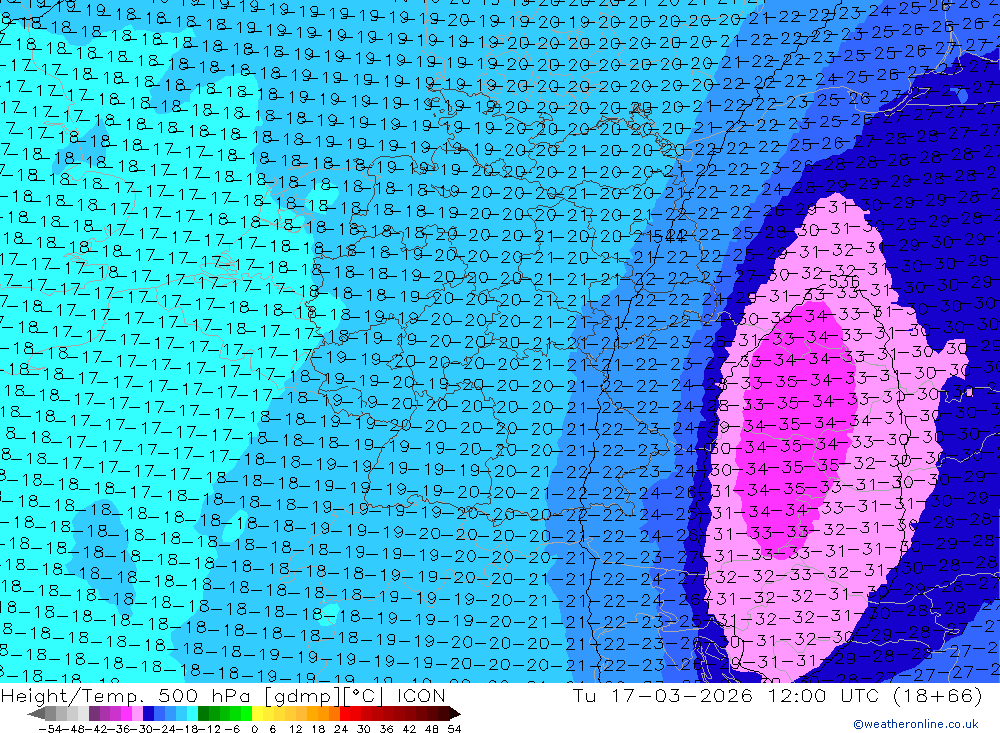This screenshot has width=1000, height=733.
Task: Click the bright red swatch at 24
Action: point(345,713)
